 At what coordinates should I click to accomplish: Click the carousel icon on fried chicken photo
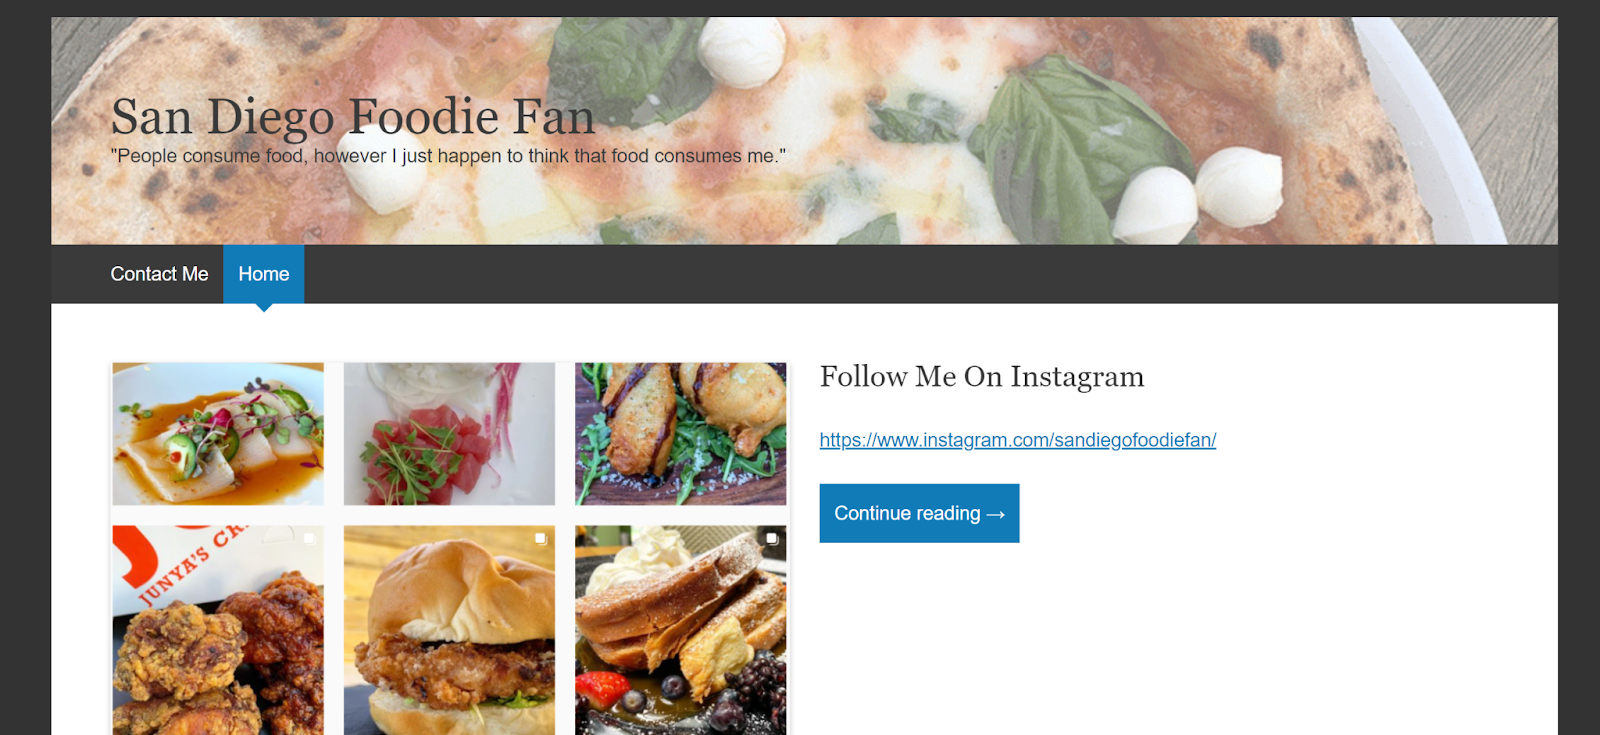tap(309, 538)
